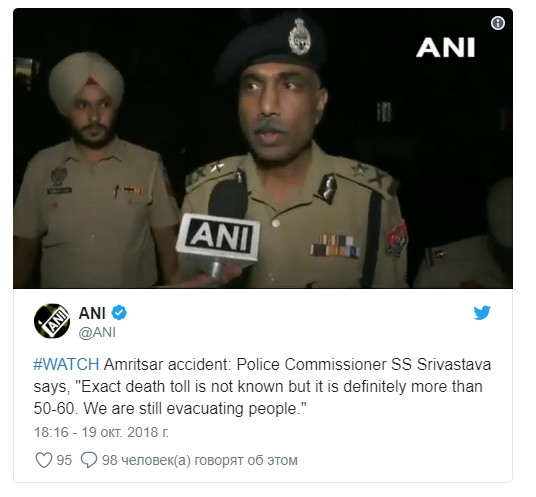The width and height of the screenshot is (536, 497).
Task: Click the ANI watermark on video
Action: click(445, 48)
